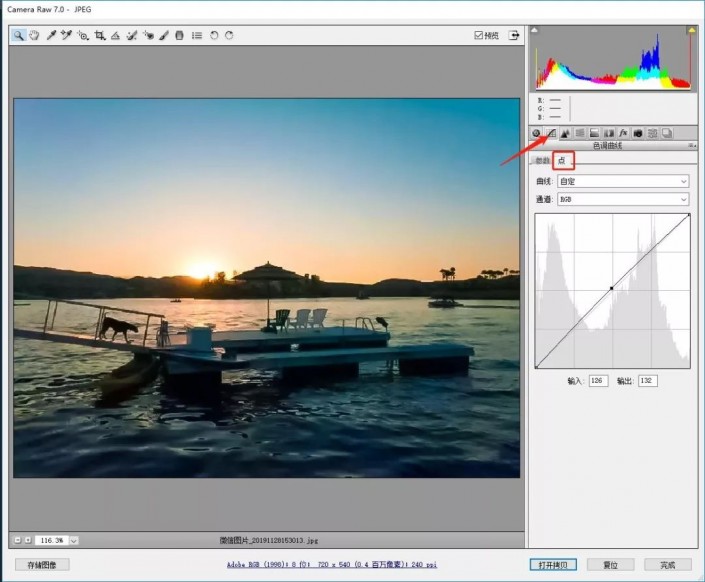
Task: Toggle shadow clipping warning on histogram
Action: click(x=535, y=30)
